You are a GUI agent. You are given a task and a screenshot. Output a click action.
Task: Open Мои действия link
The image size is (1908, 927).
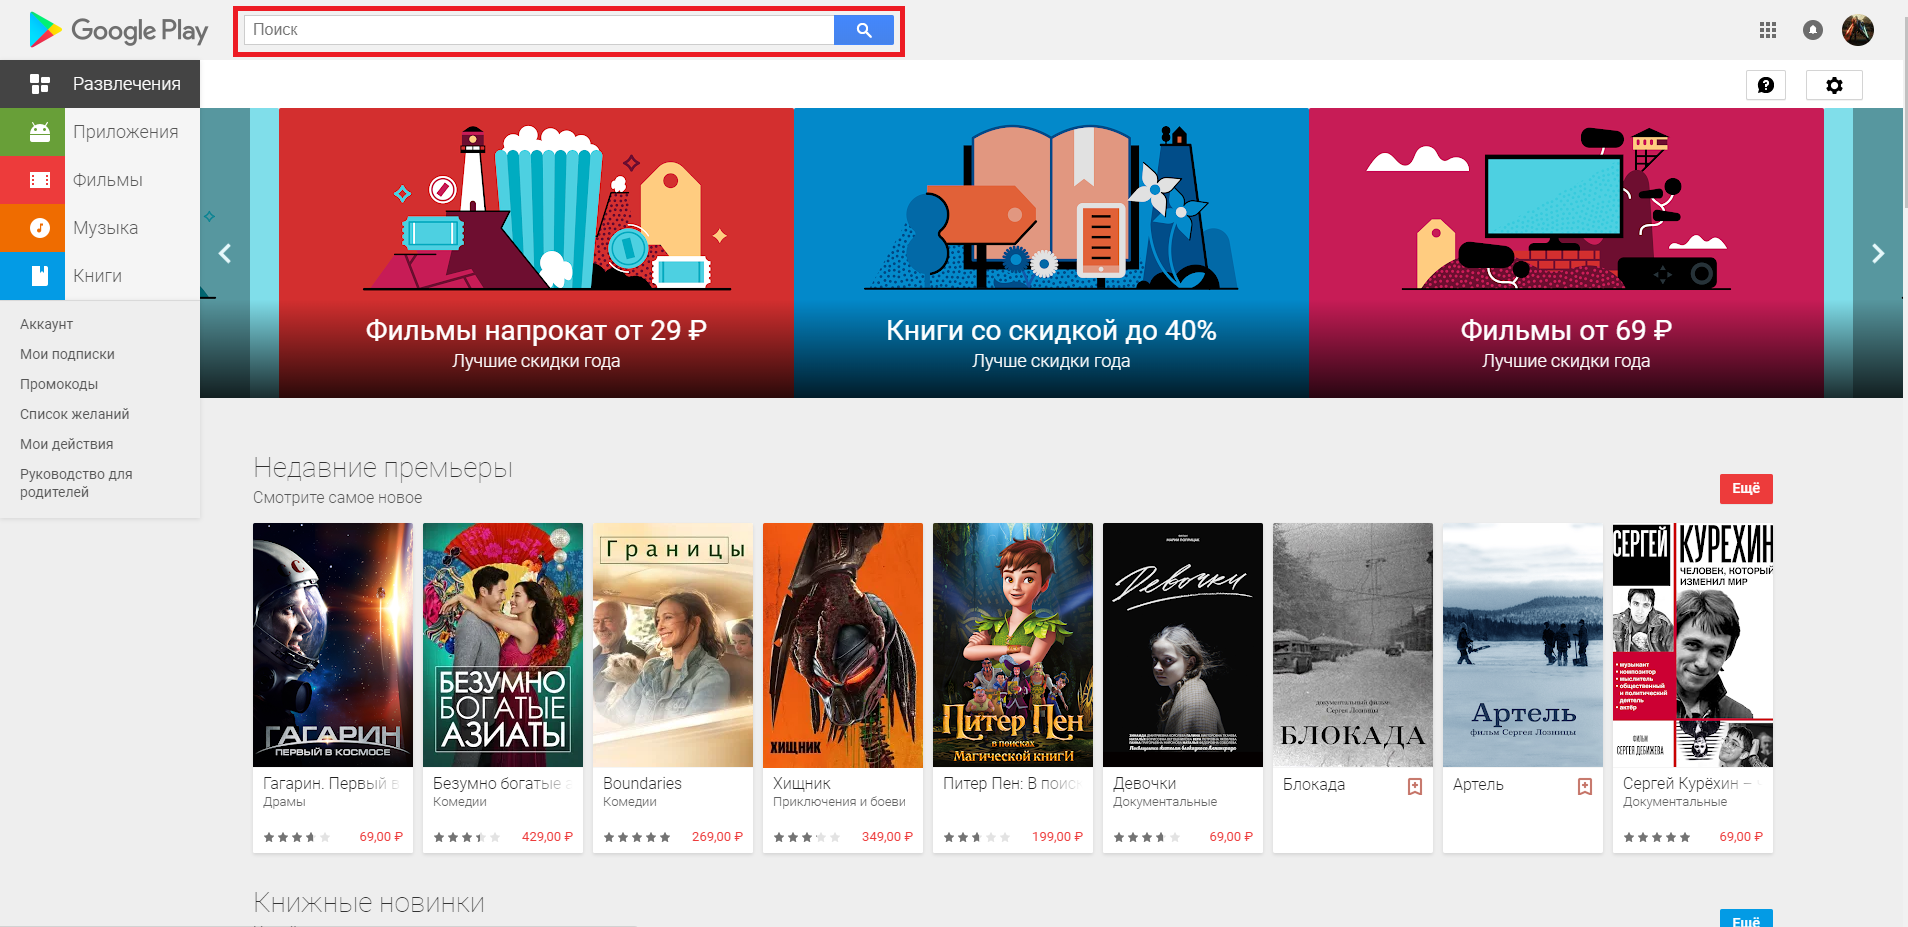coord(66,444)
